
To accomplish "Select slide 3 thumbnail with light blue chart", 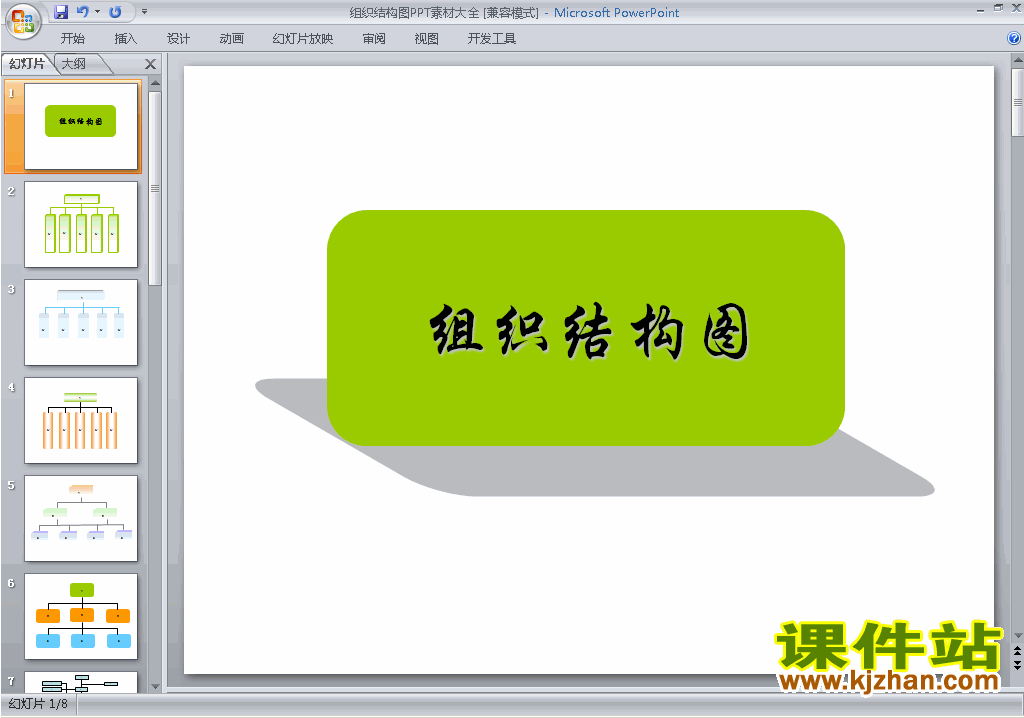I will tap(81, 322).
